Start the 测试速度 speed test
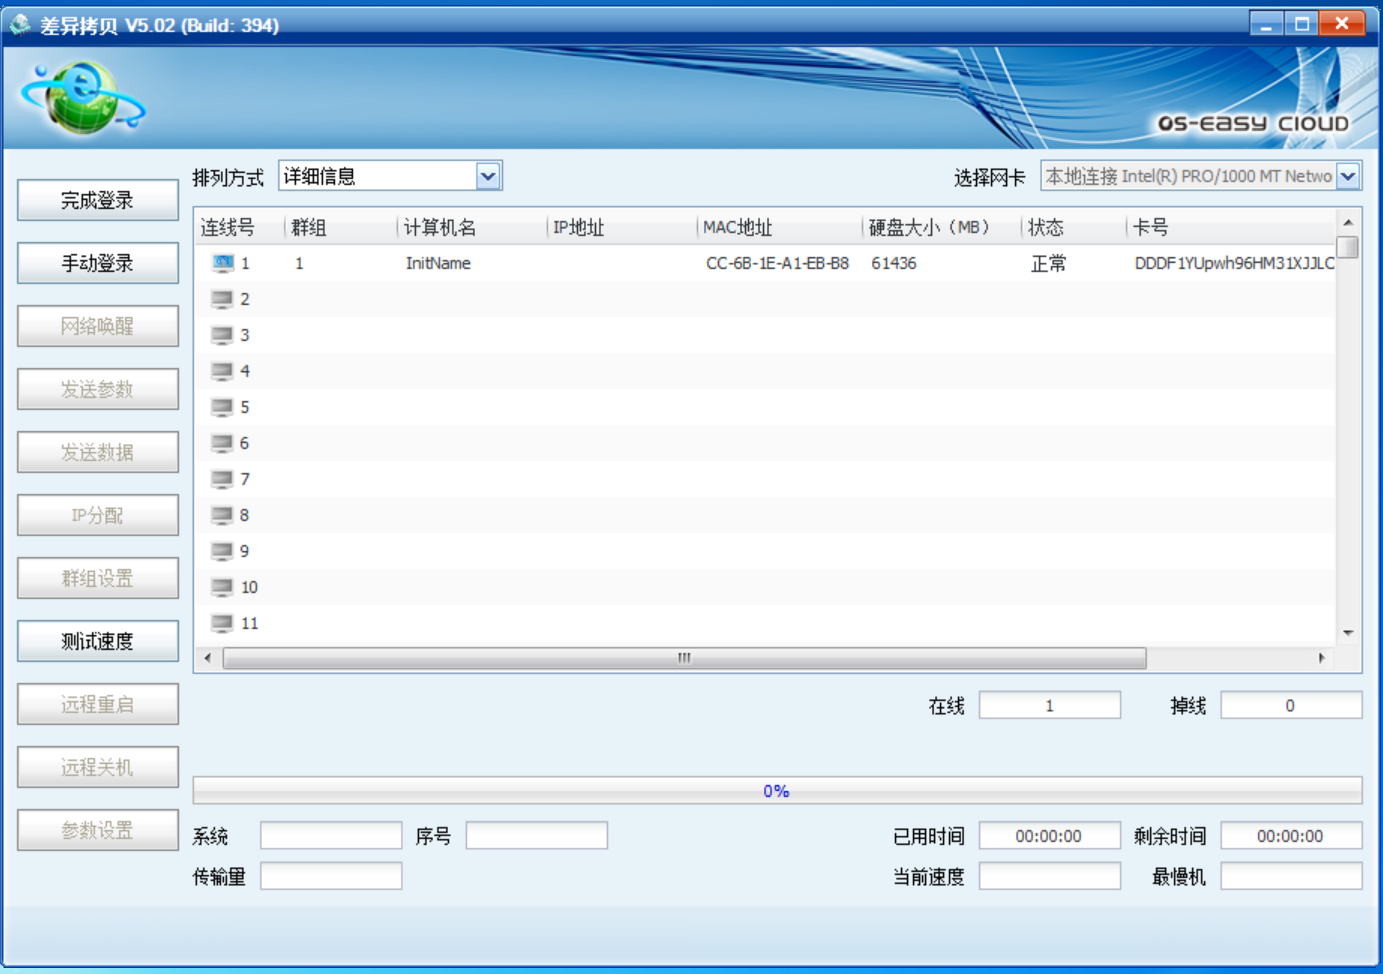This screenshot has width=1383, height=974. (x=97, y=641)
